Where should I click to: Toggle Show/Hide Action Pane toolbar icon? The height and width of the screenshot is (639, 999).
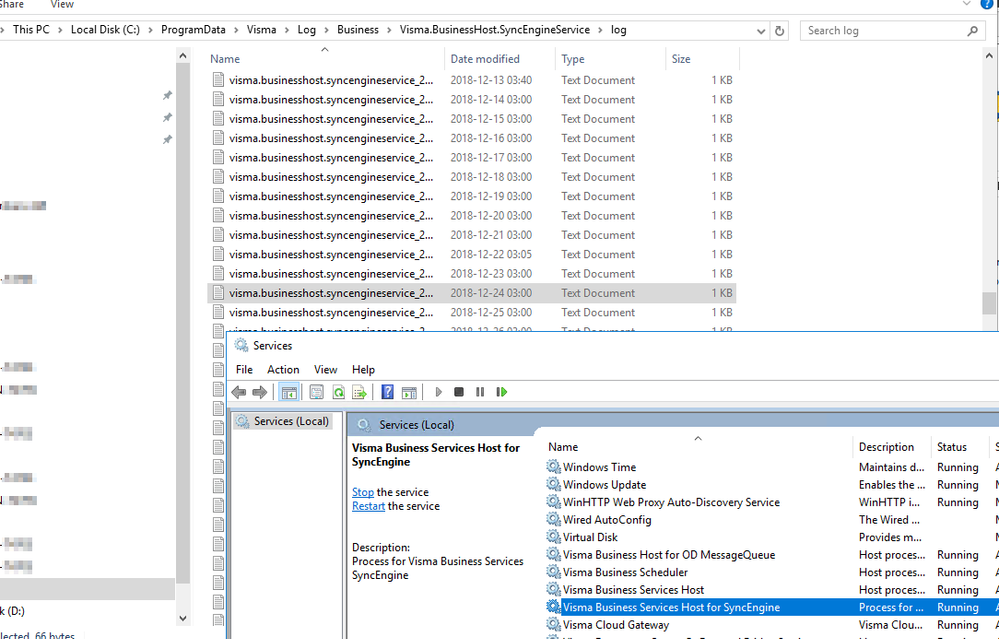click(x=409, y=392)
